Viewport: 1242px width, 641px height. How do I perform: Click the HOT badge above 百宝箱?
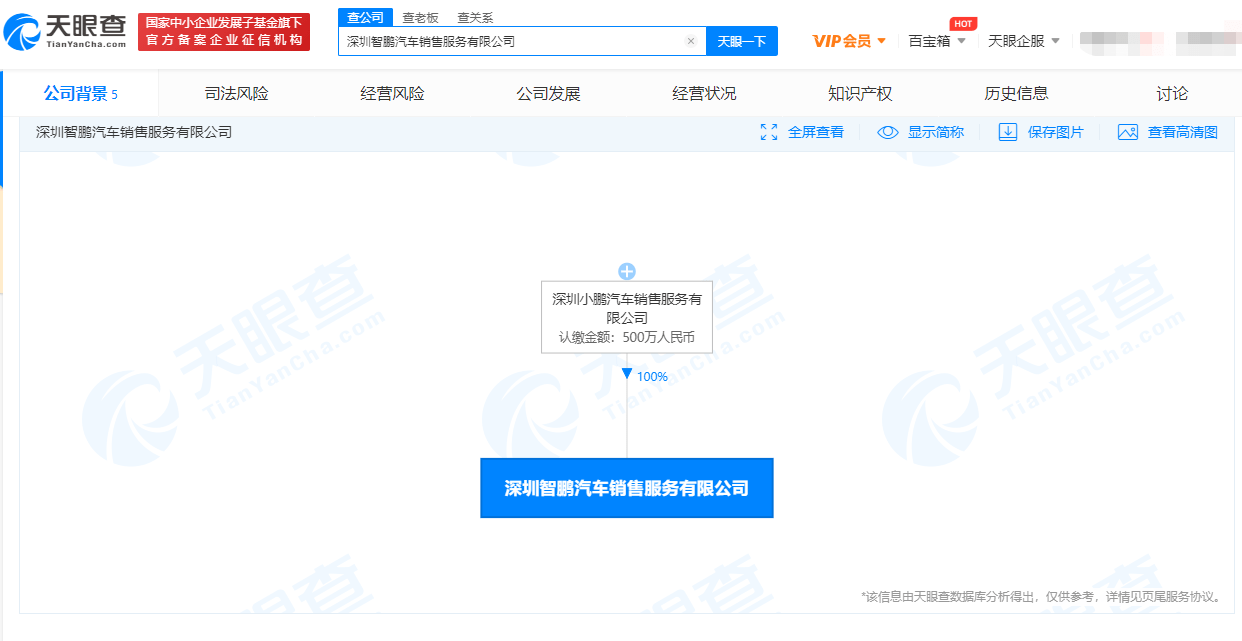point(962,23)
